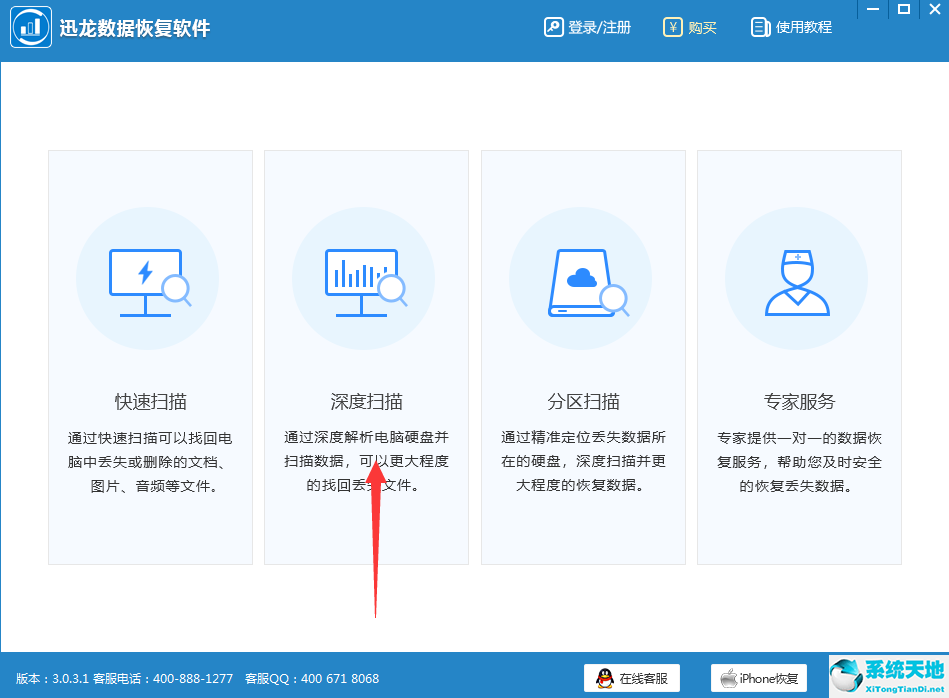Select the 深度扫描 card
Image resolution: width=949 pixels, height=698 pixels.
click(x=366, y=356)
